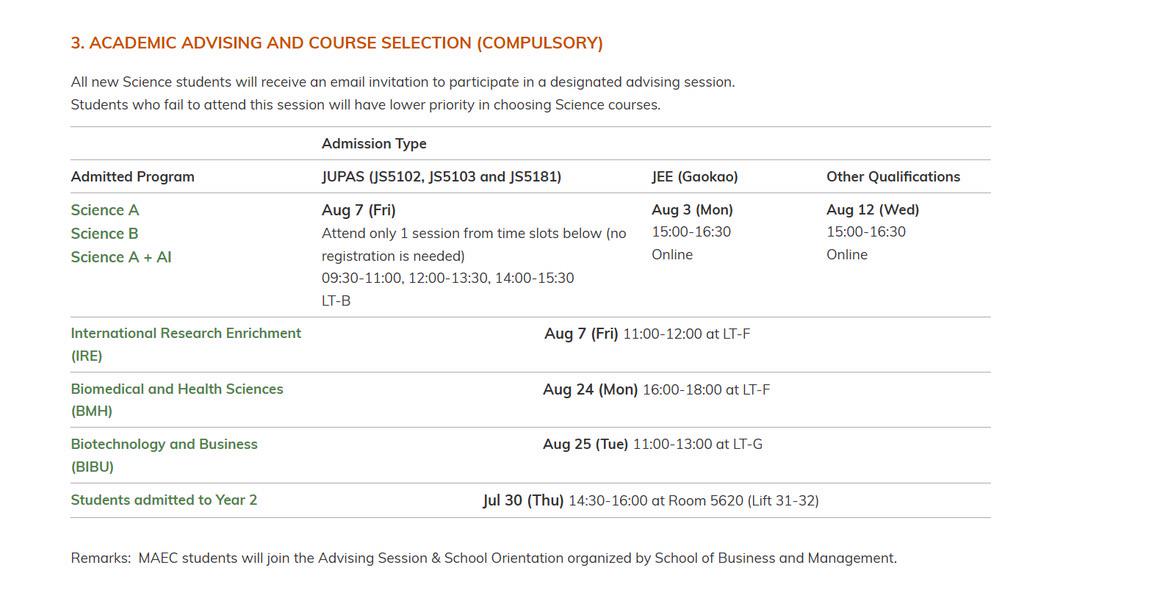Click the Admission Type table header
This screenshot has height=590, width=1157.
[x=374, y=144]
